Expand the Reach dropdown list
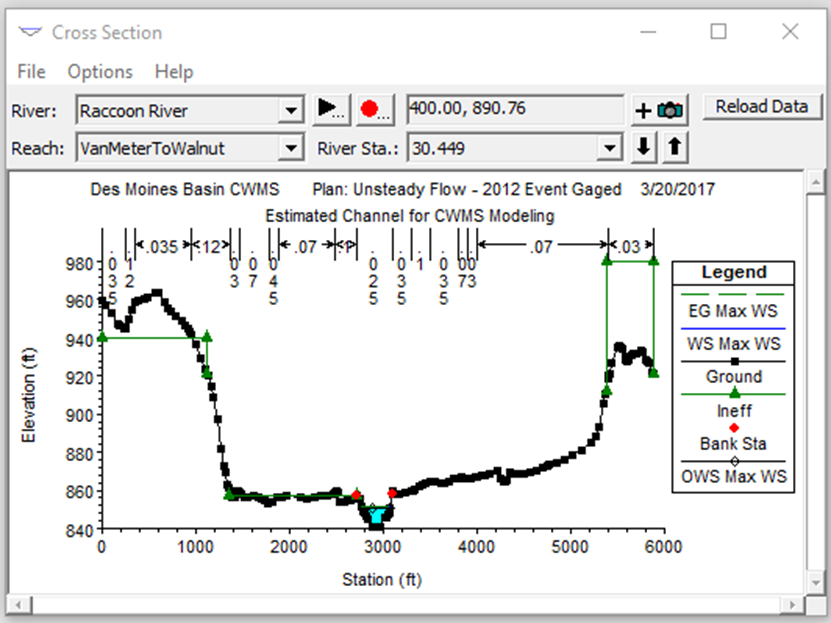Viewport: 831px width, 623px height. (290, 148)
